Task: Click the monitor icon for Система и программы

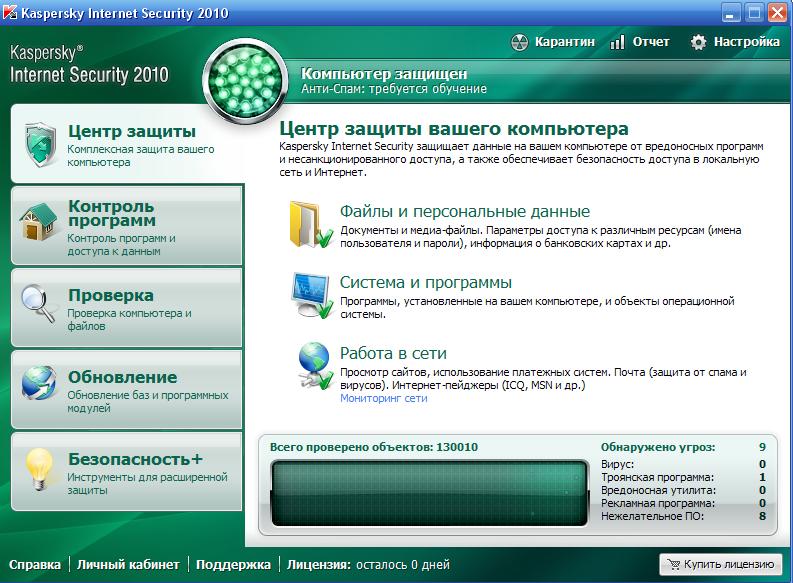Action: pyautogui.click(x=312, y=295)
